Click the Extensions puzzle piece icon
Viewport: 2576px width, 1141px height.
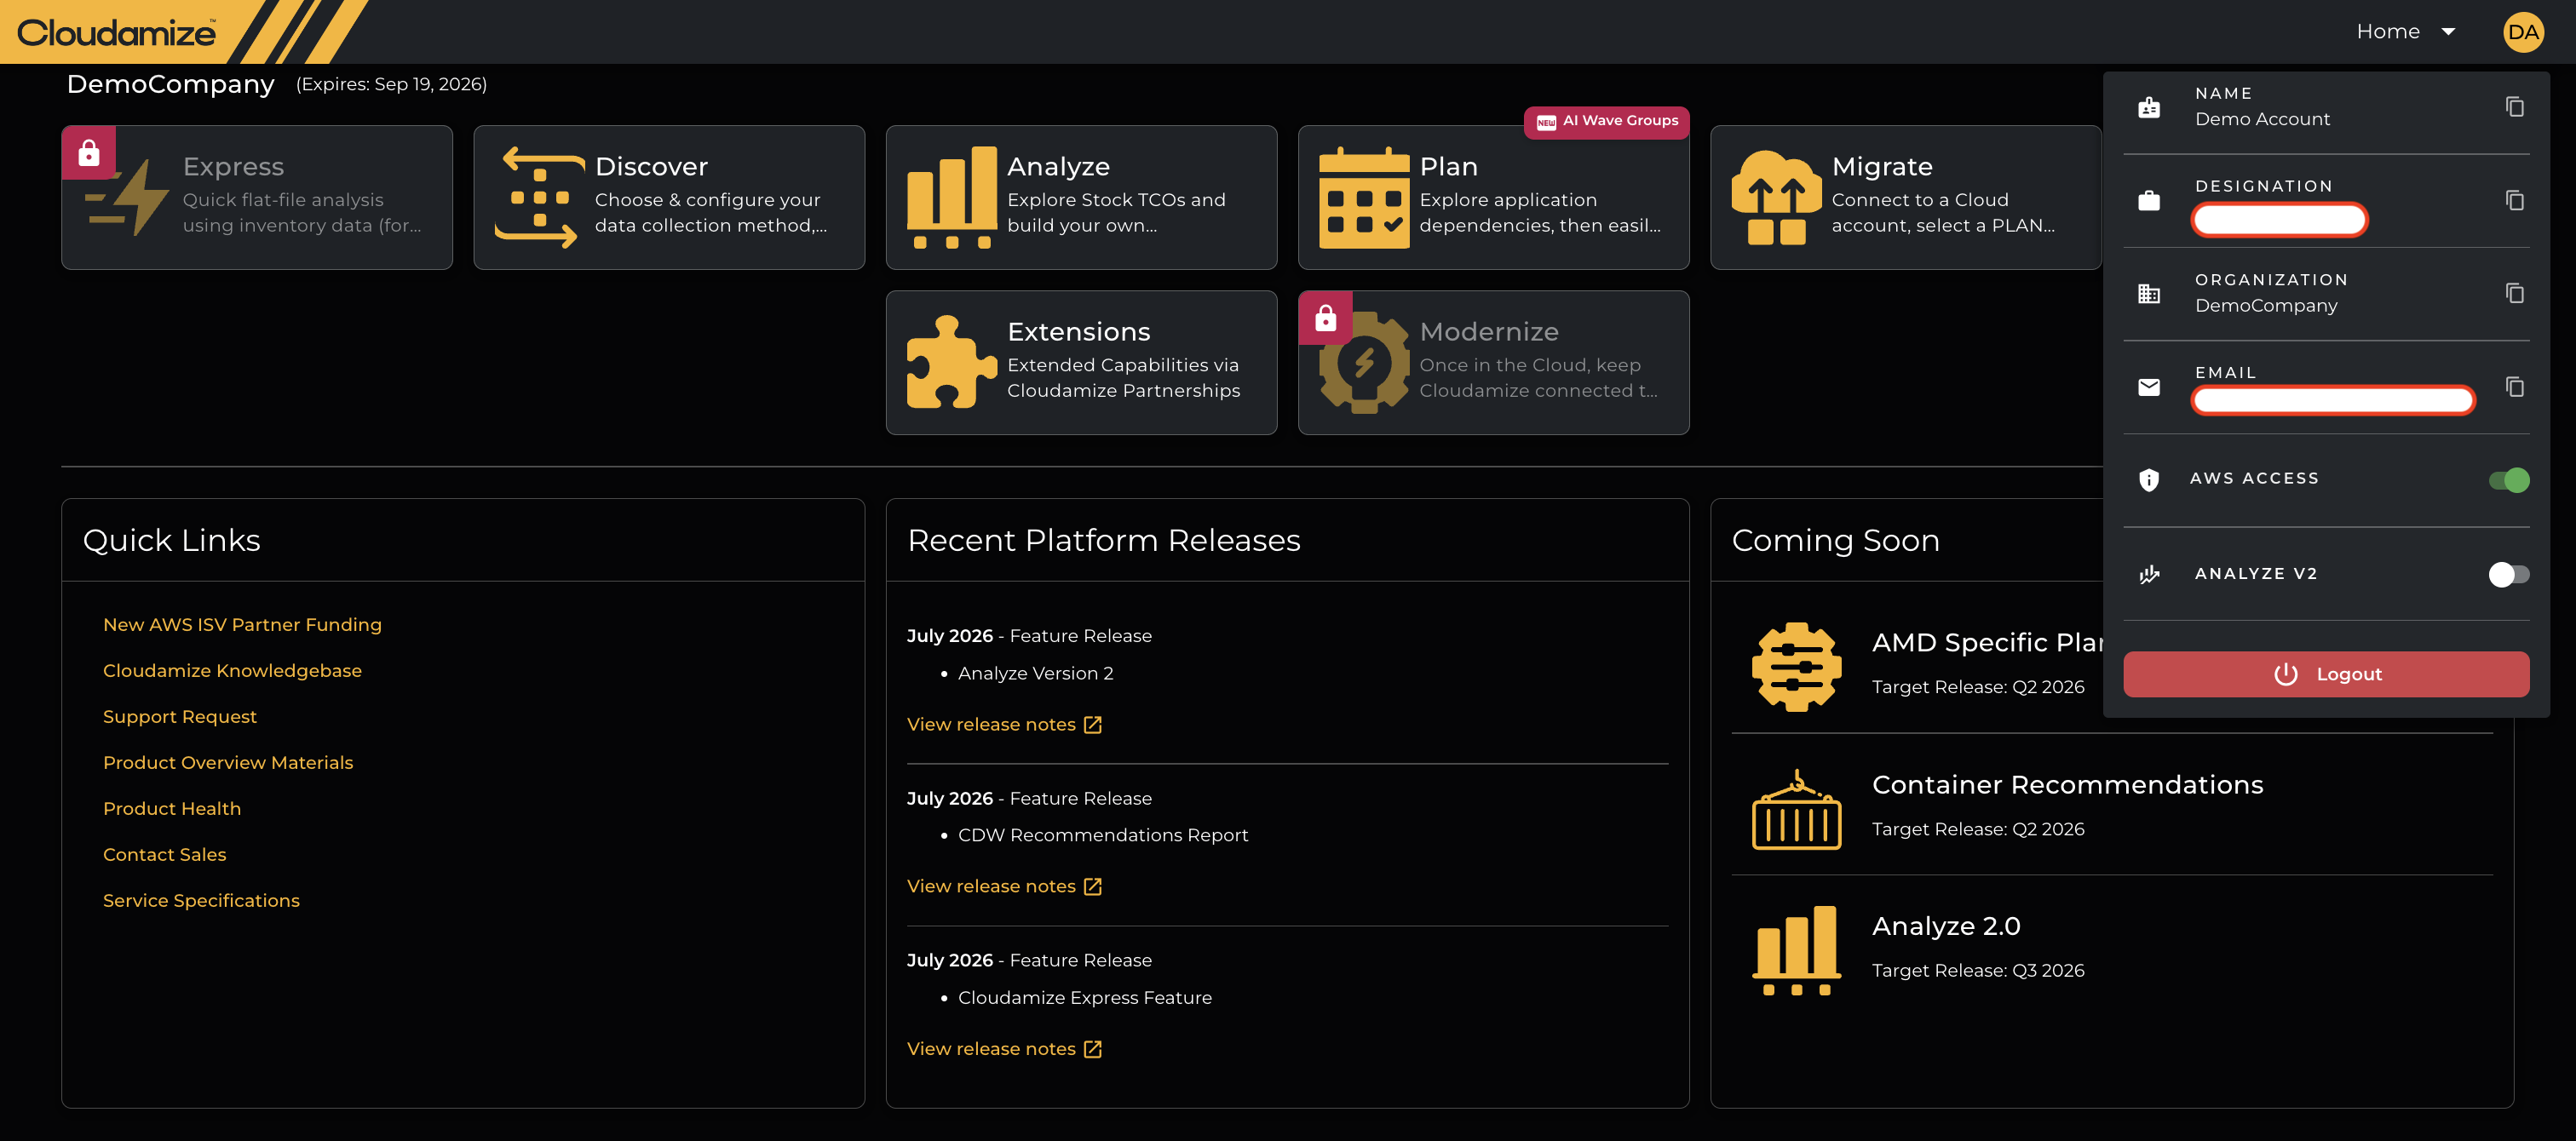[x=951, y=362]
